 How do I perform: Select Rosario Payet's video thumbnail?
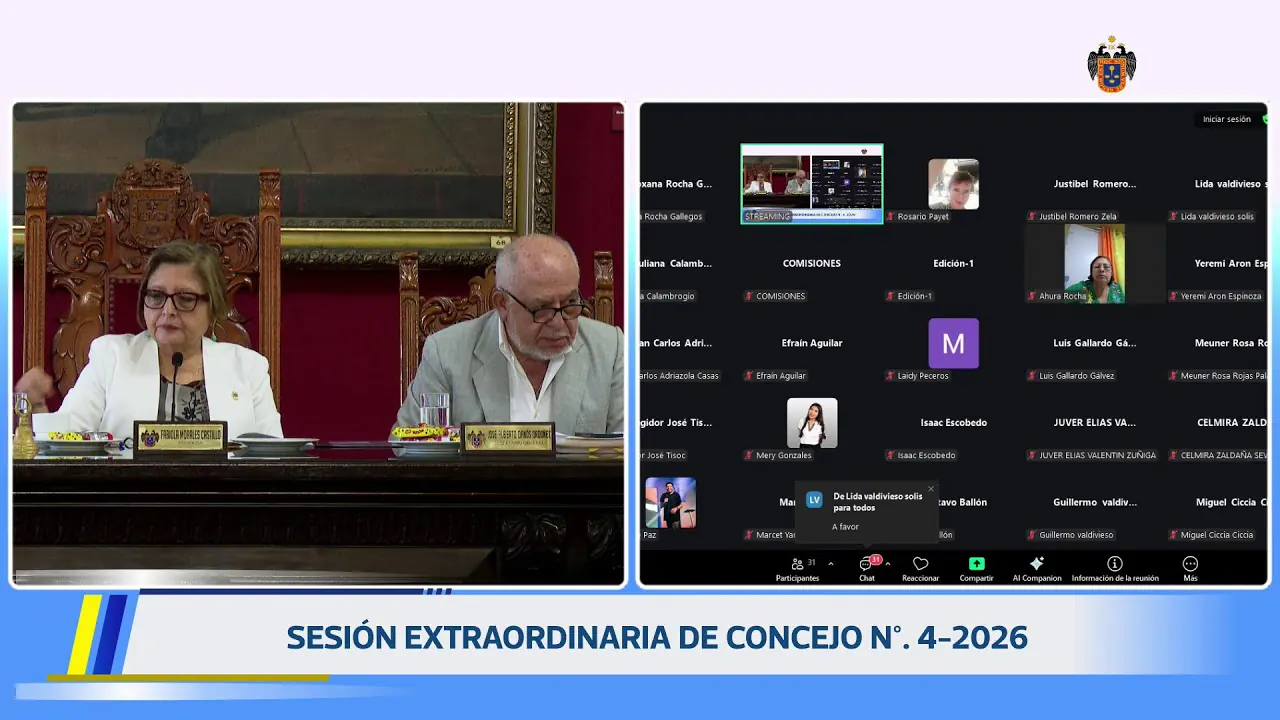tap(953, 184)
